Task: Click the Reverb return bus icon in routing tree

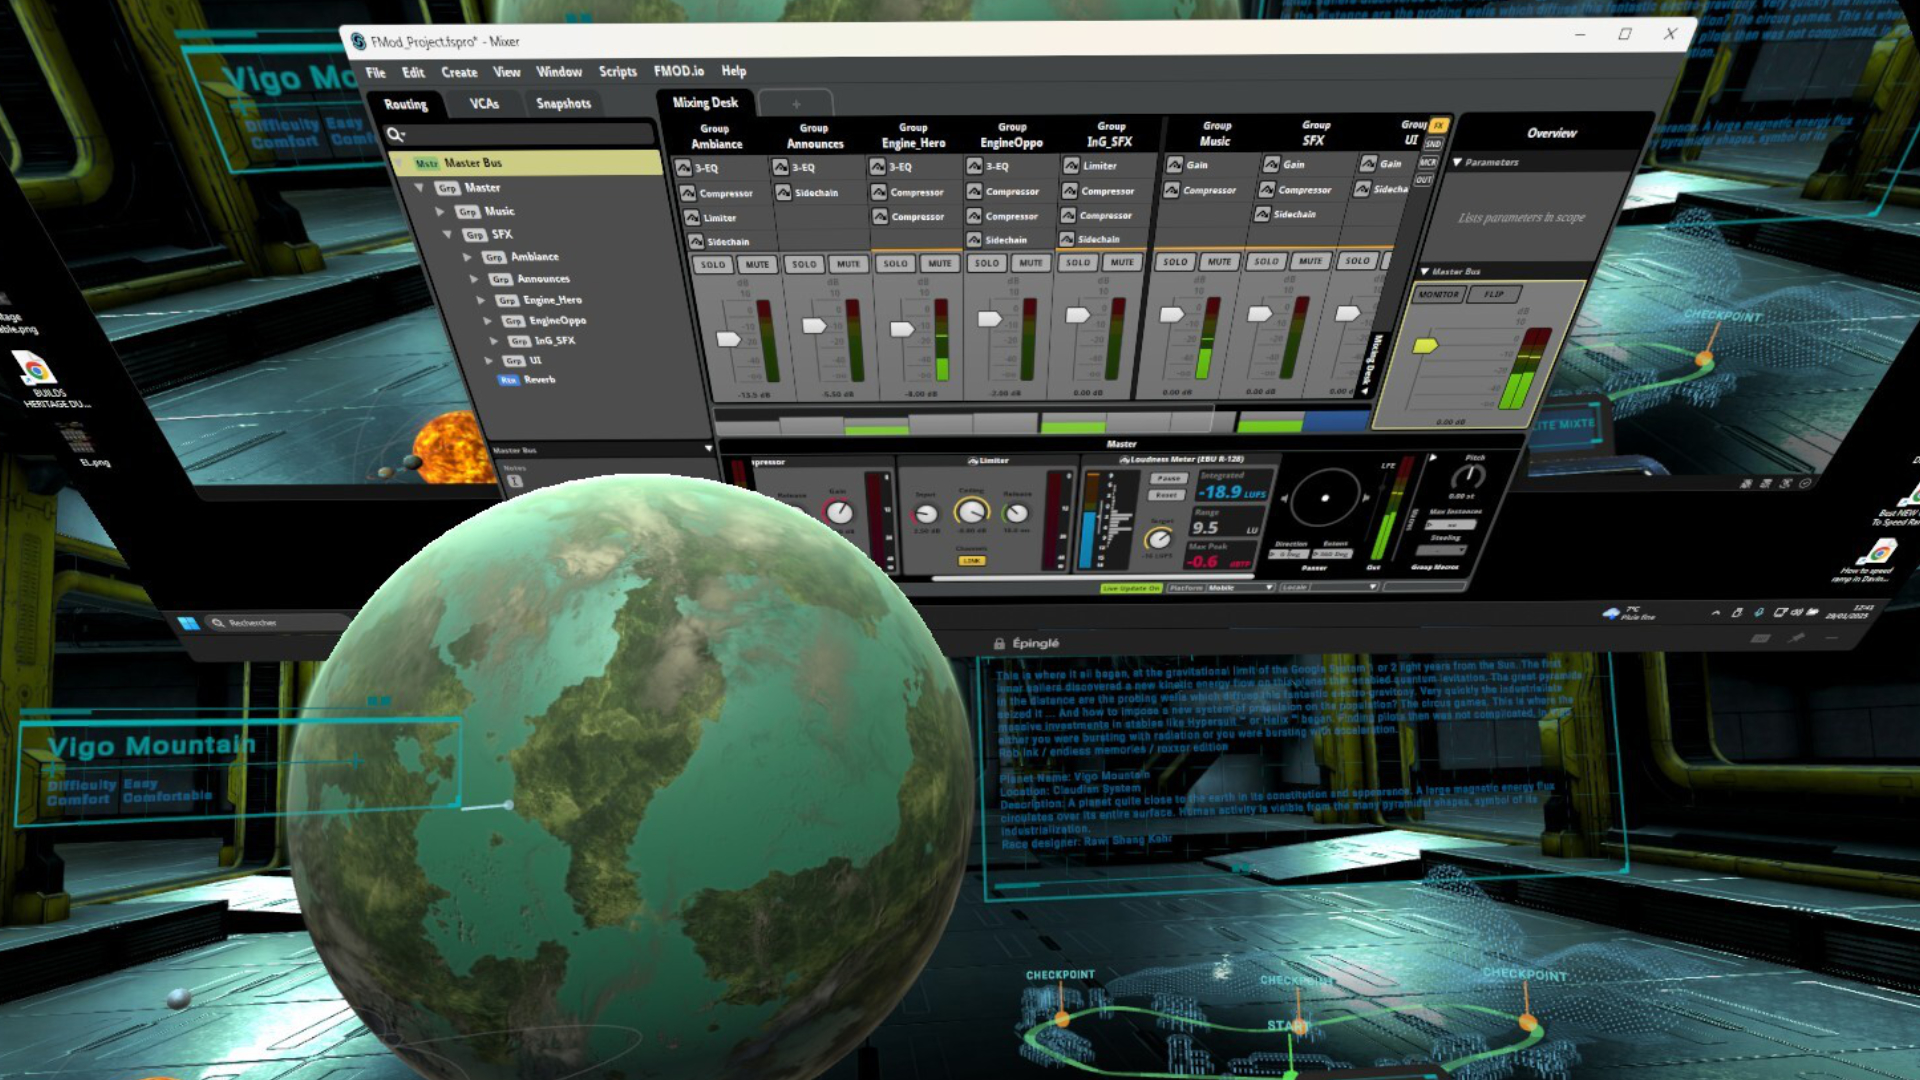Action: 508,380
